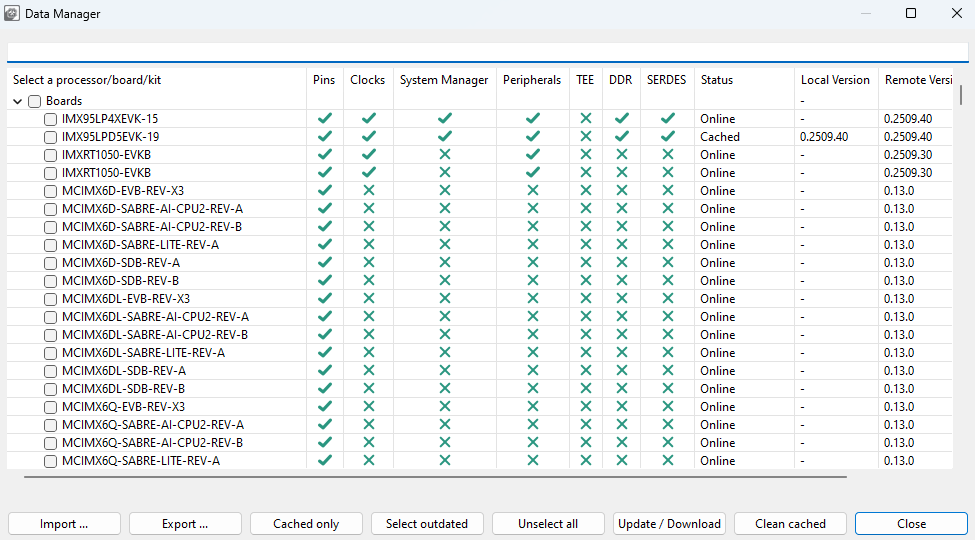
Task: Click the Peripherals cross for MCIMX6D-SDB-REV-A
Action: (x=532, y=263)
